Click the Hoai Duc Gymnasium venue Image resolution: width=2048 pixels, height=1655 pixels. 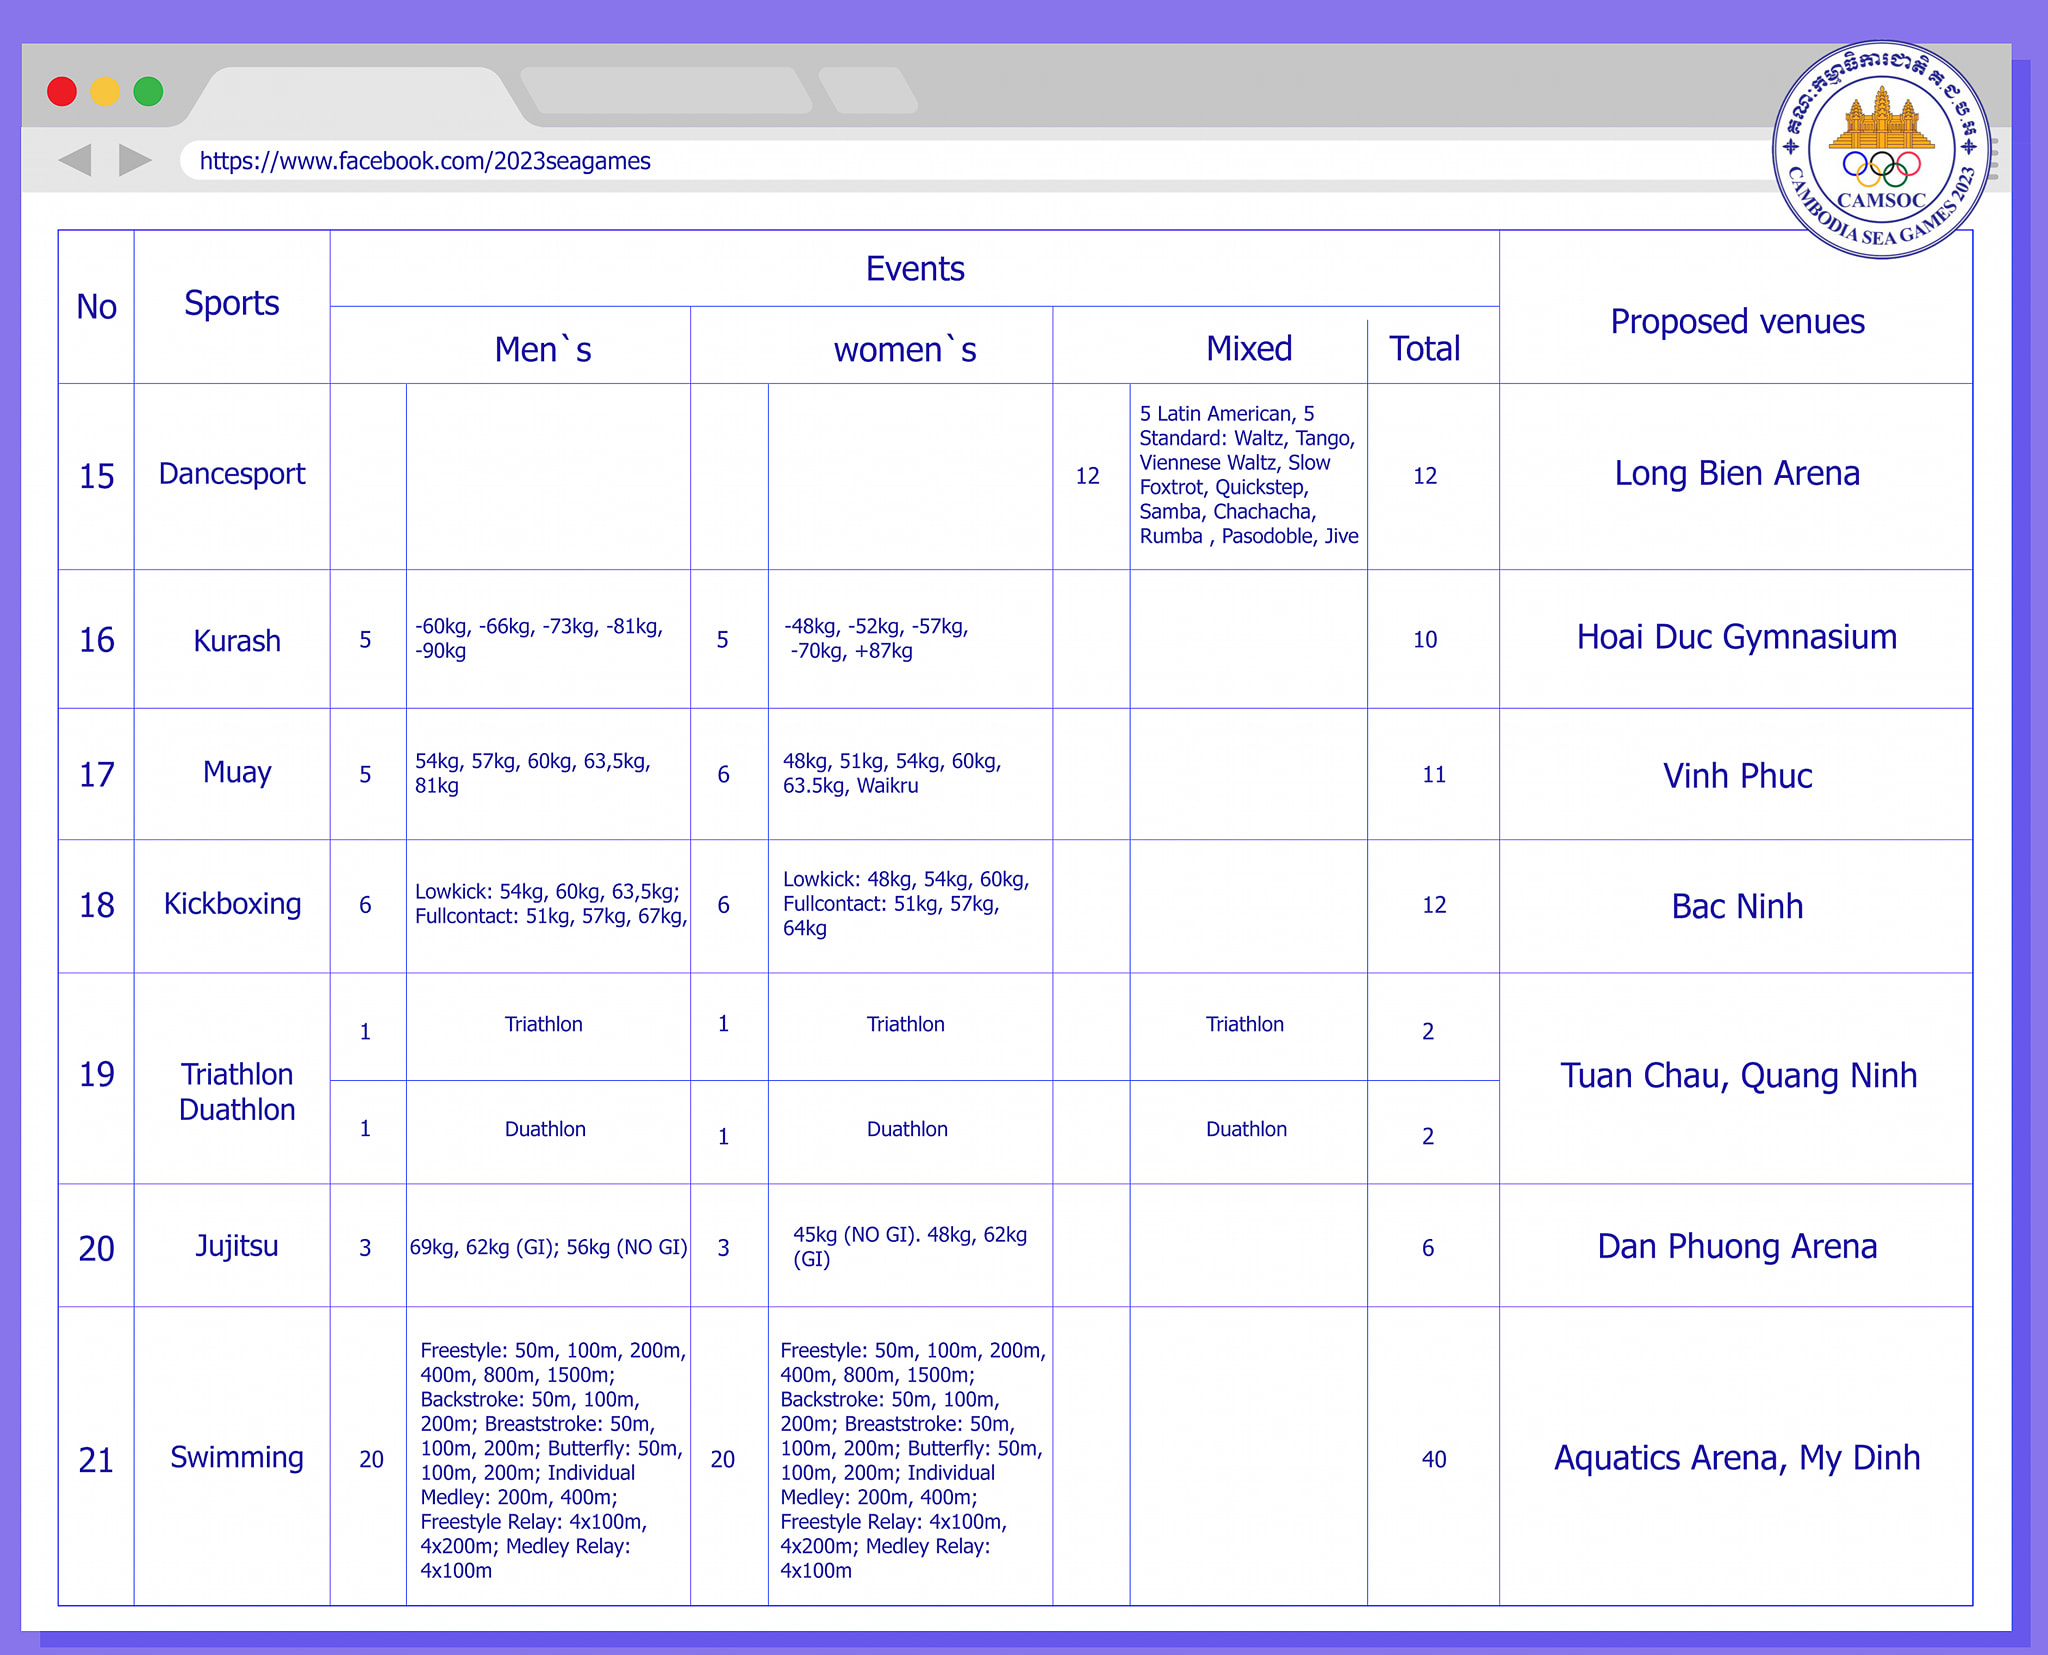click(x=1737, y=637)
